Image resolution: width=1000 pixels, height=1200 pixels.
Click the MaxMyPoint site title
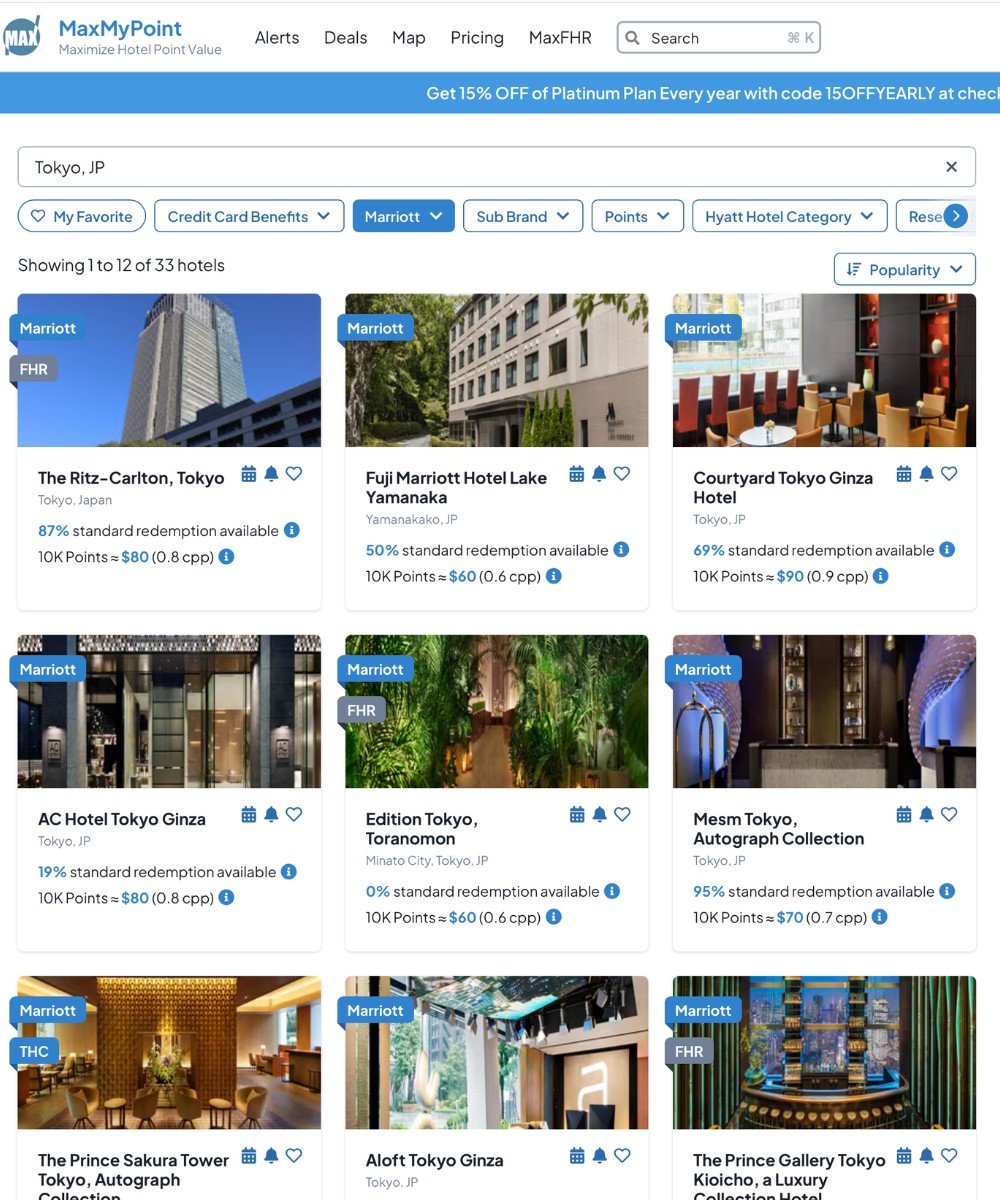[120, 28]
